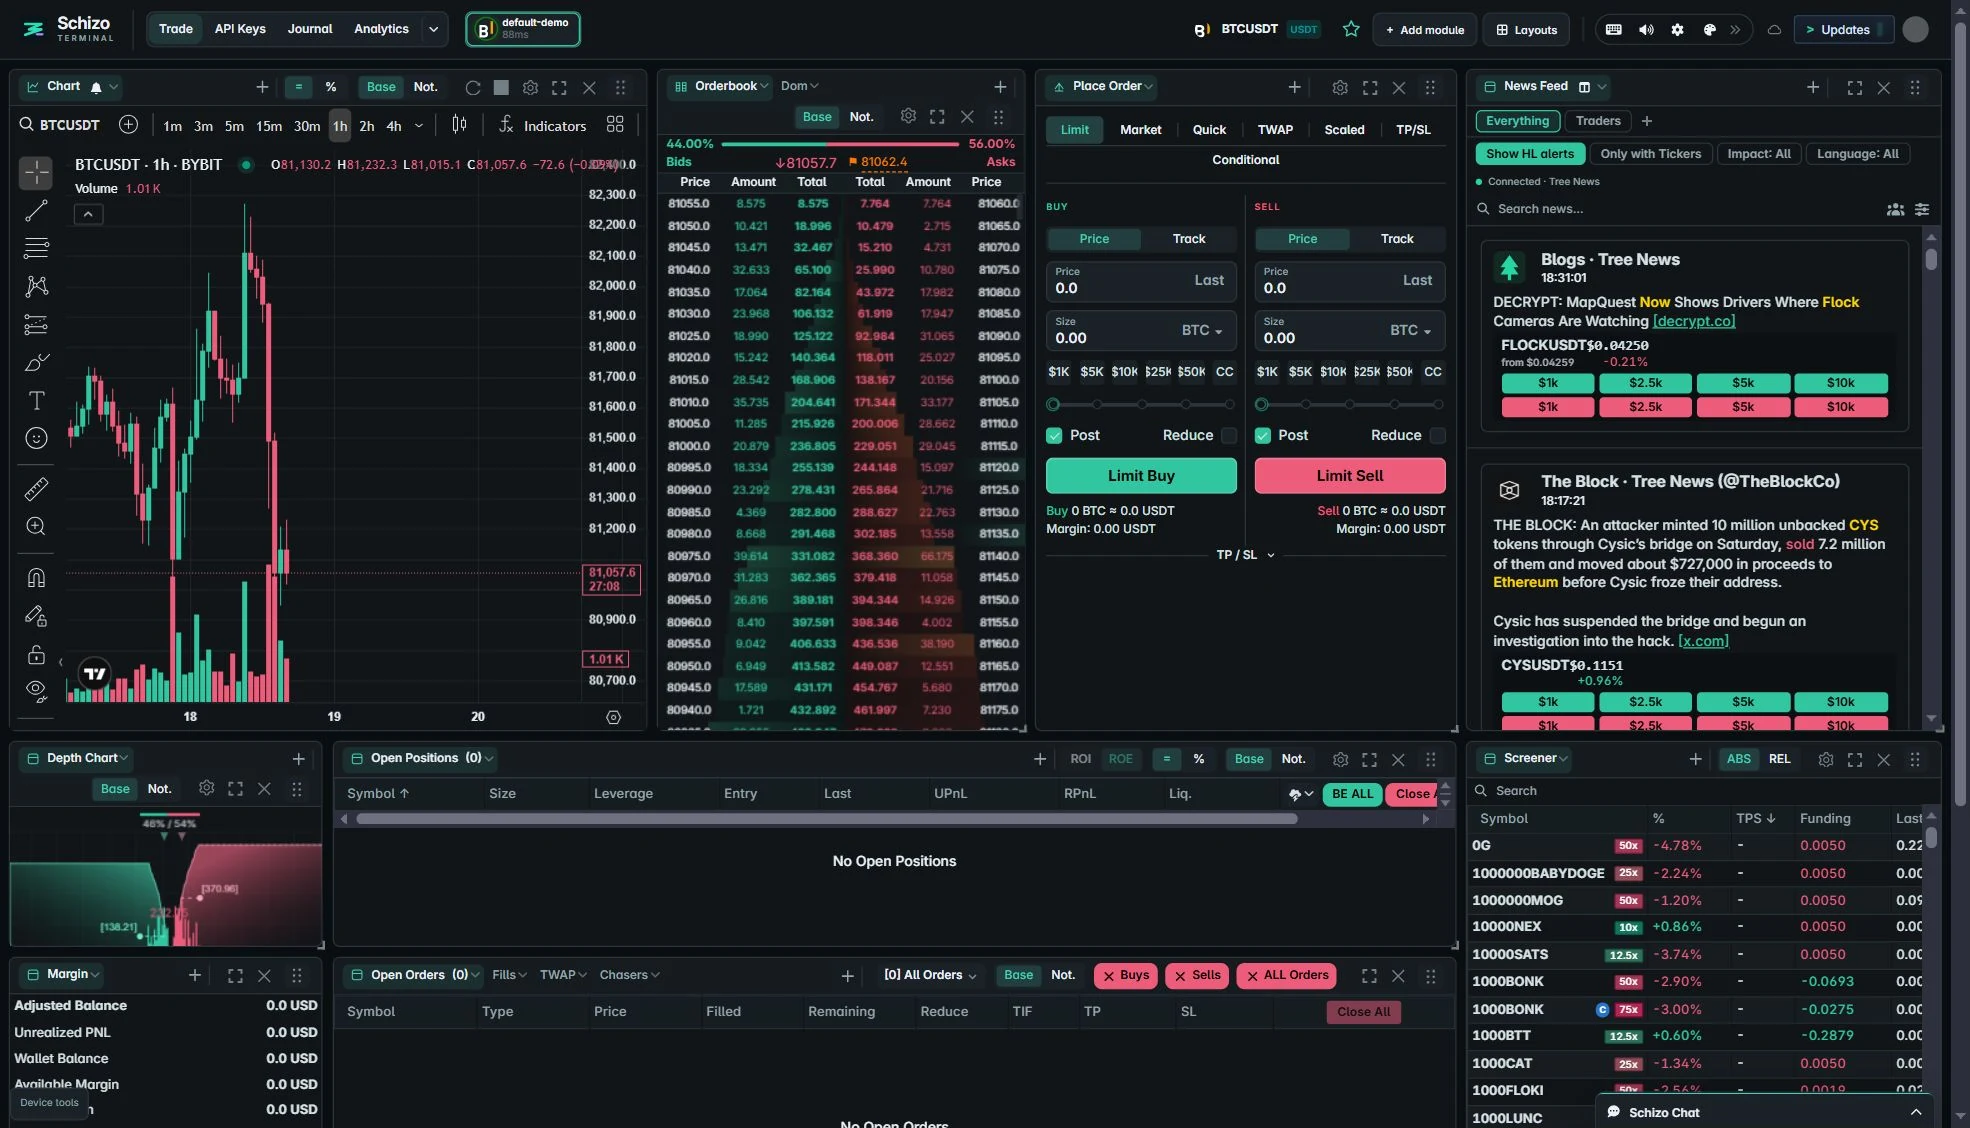
Task: Open Screener settings gear
Action: click(1826, 759)
